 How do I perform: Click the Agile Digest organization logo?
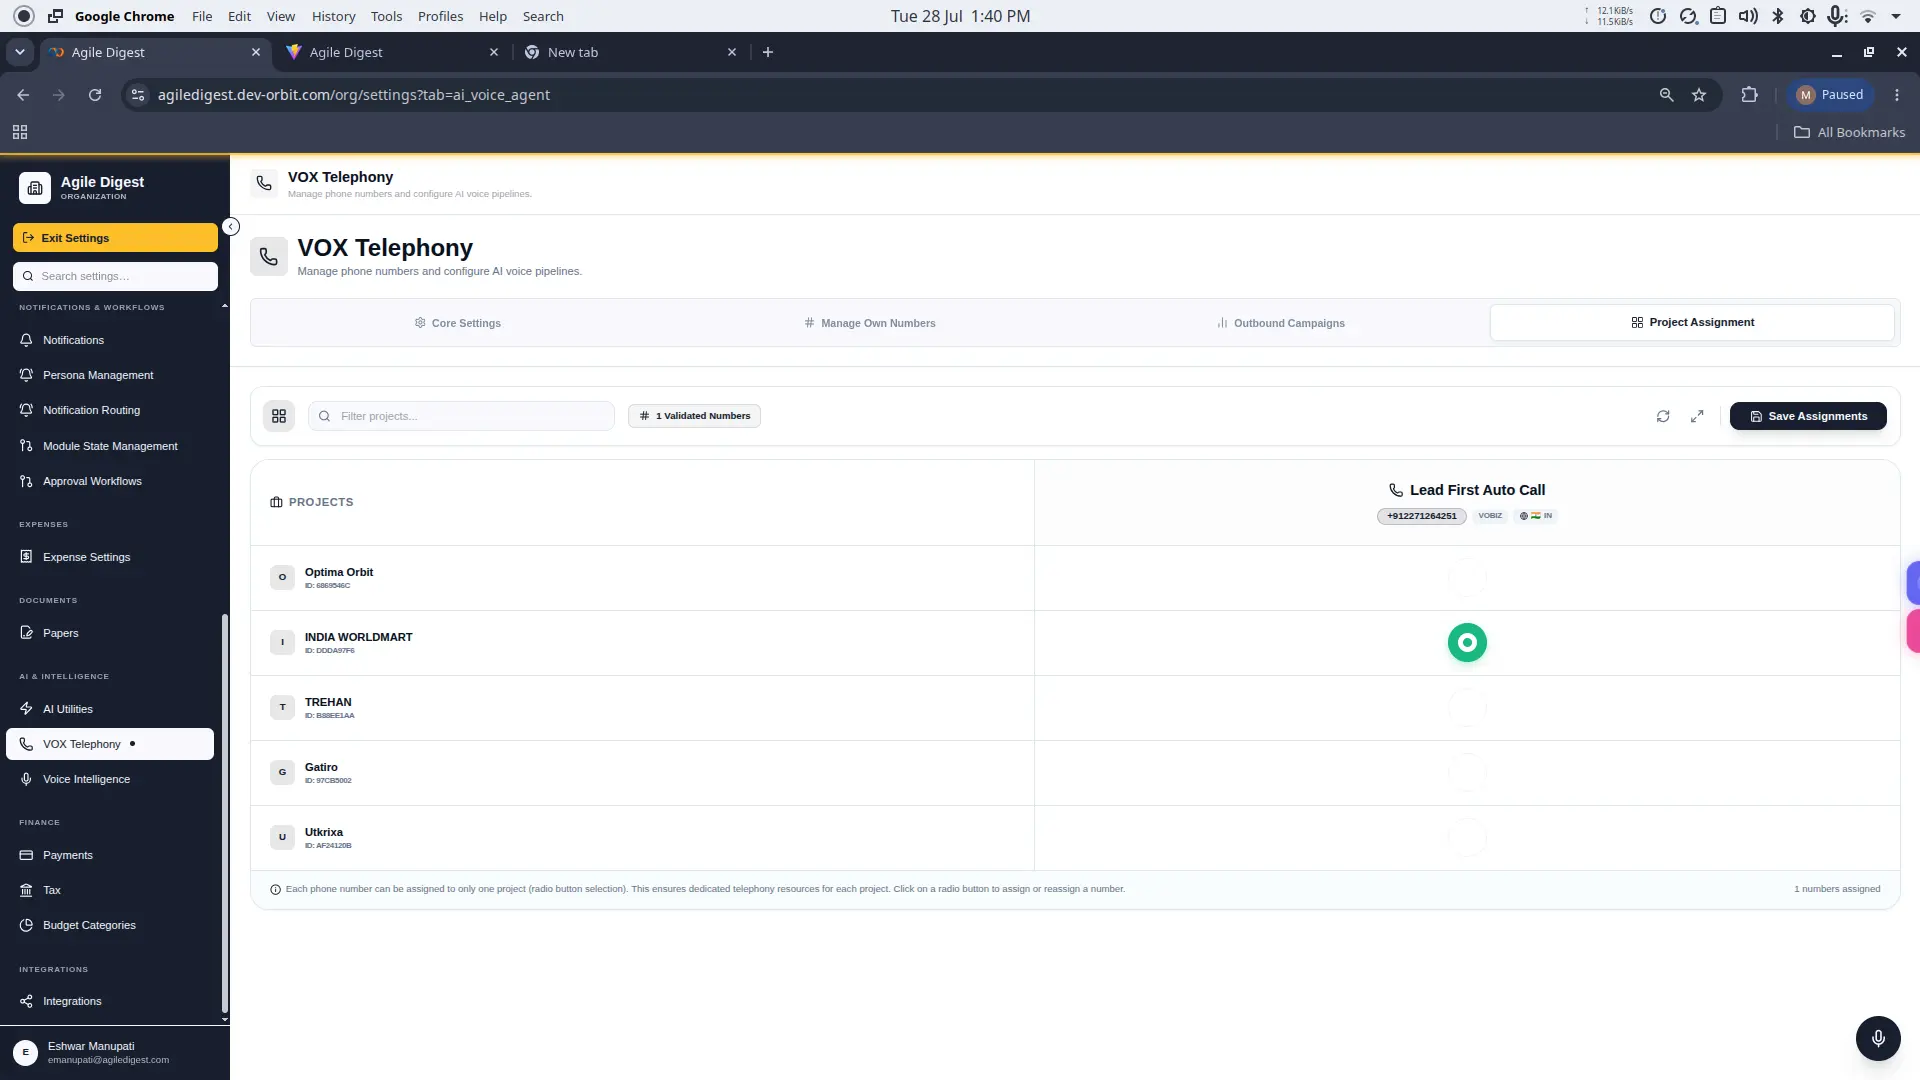pos(35,187)
